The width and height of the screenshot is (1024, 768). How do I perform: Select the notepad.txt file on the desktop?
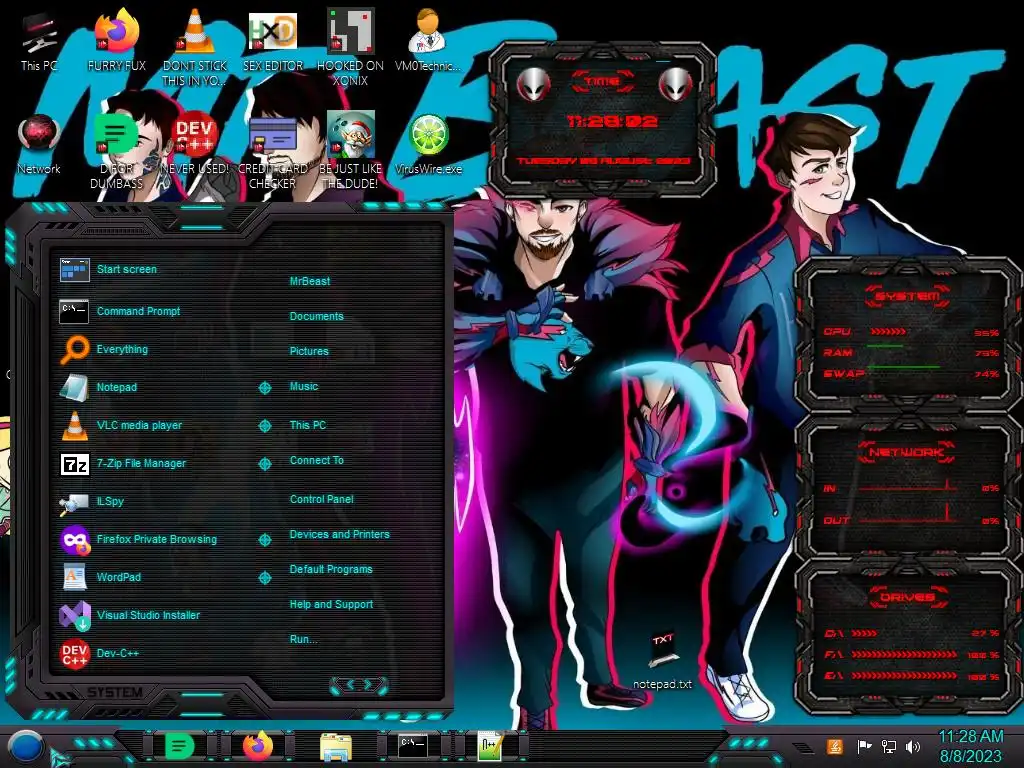(x=662, y=661)
